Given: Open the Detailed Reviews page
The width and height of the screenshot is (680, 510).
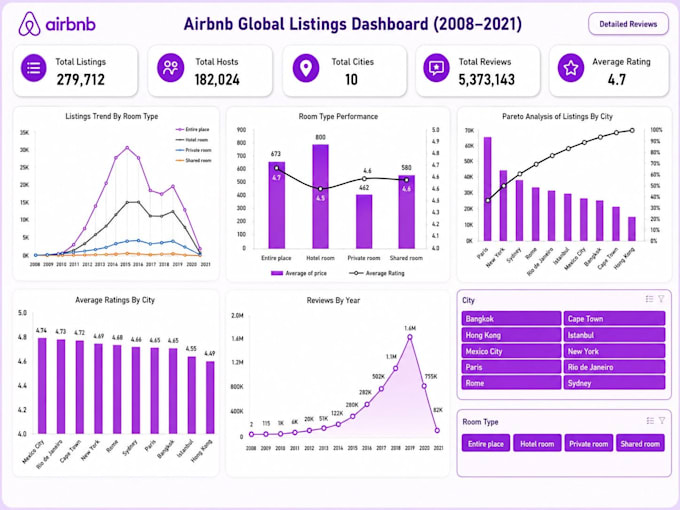Looking at the screenshot, I should (x=628, y=24).
